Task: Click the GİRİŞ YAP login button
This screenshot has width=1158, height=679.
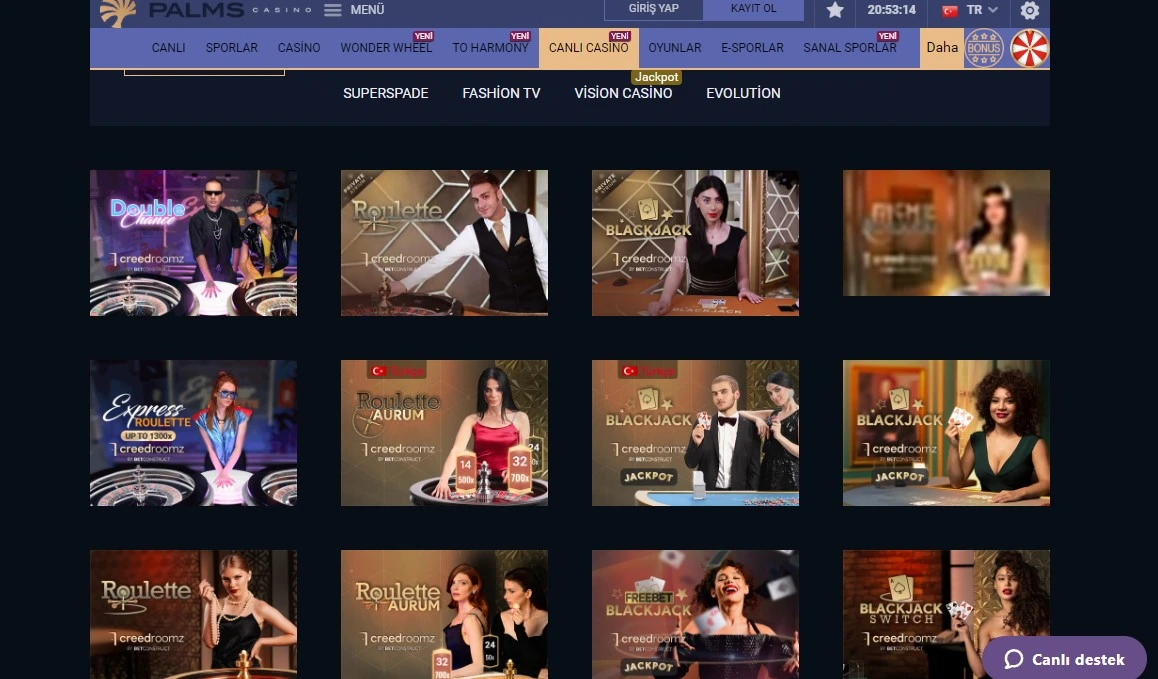Action: (x=654, y=9)
